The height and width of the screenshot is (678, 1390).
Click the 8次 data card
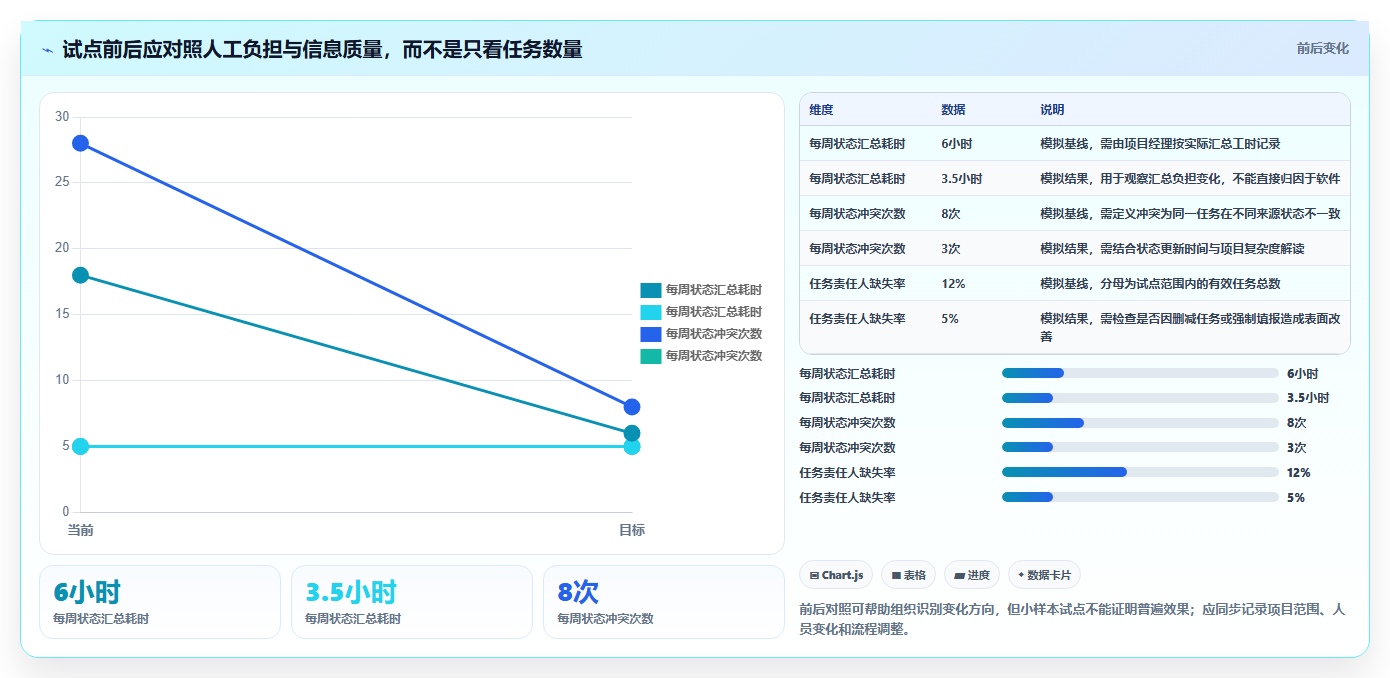click(x=664, y=602)
